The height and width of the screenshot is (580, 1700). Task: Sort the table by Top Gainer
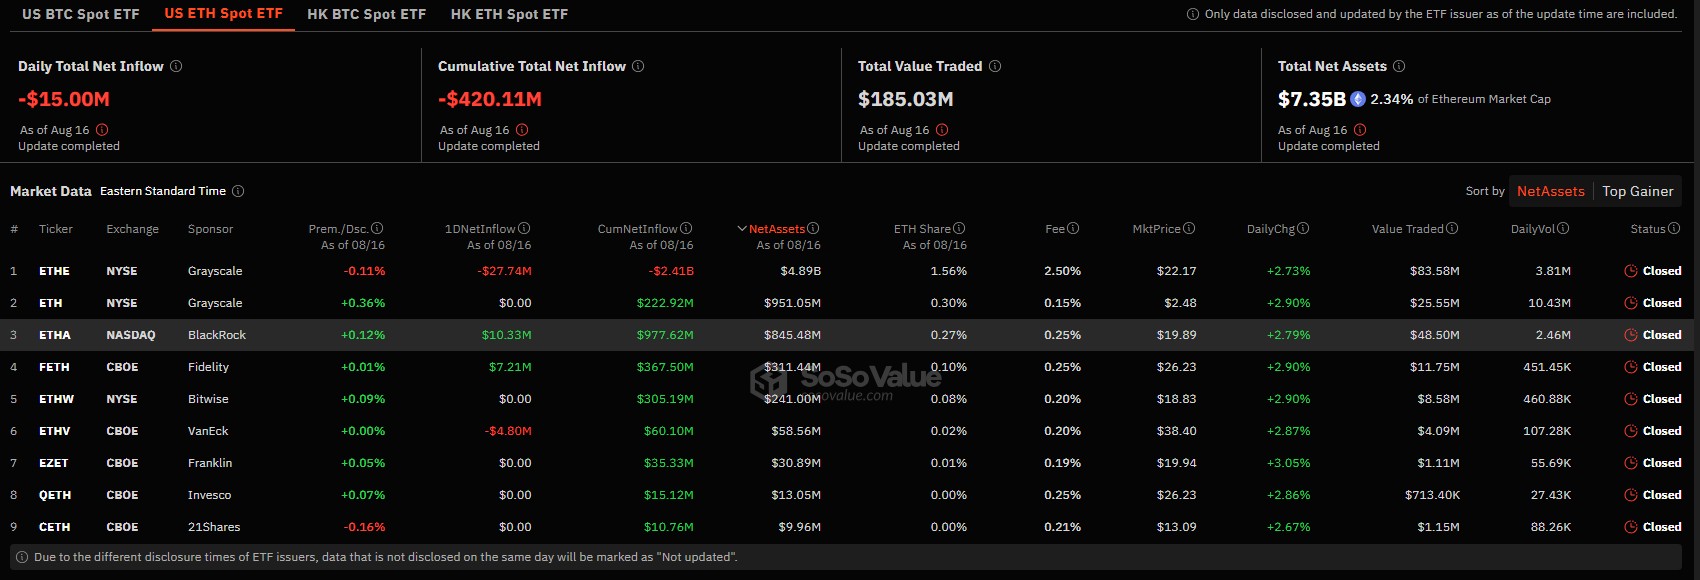click(1637, 191)
